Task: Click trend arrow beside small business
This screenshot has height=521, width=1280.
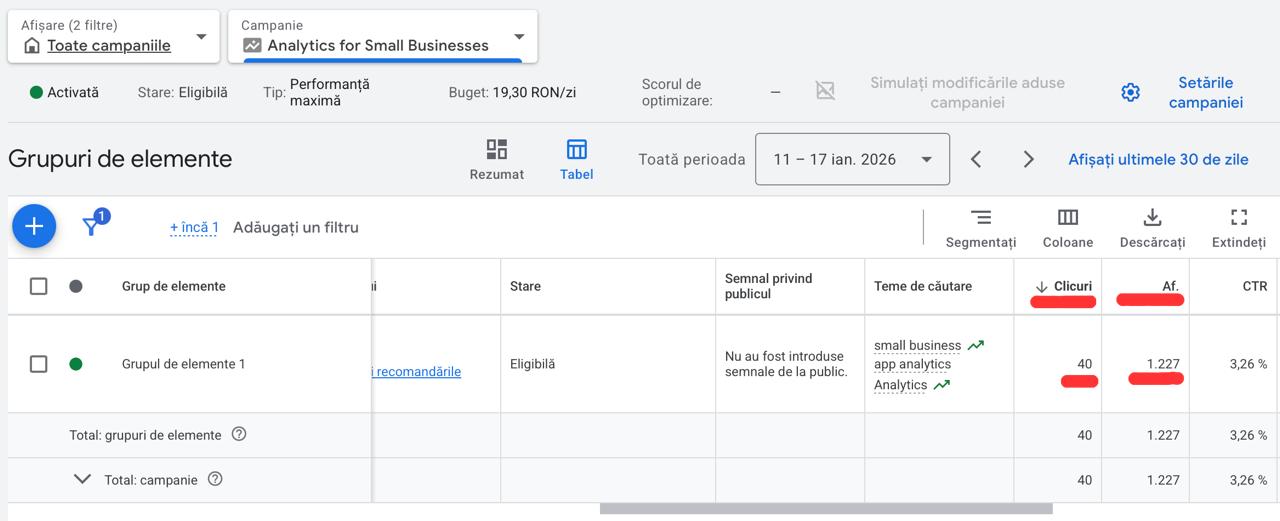Action: 975,345
